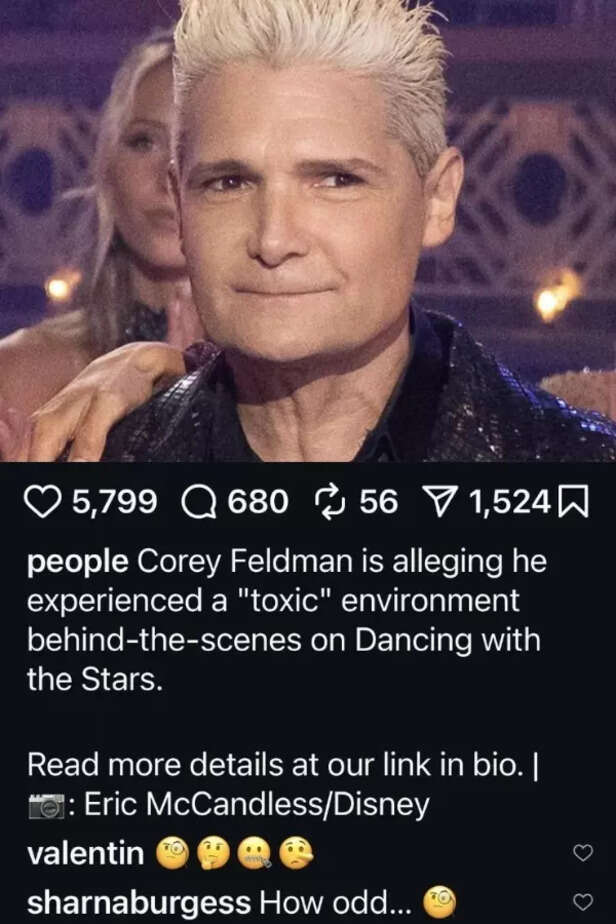Open valentin's profile from the comment
This screenshot has width=616, height=924.
click(x=85, y=853)
